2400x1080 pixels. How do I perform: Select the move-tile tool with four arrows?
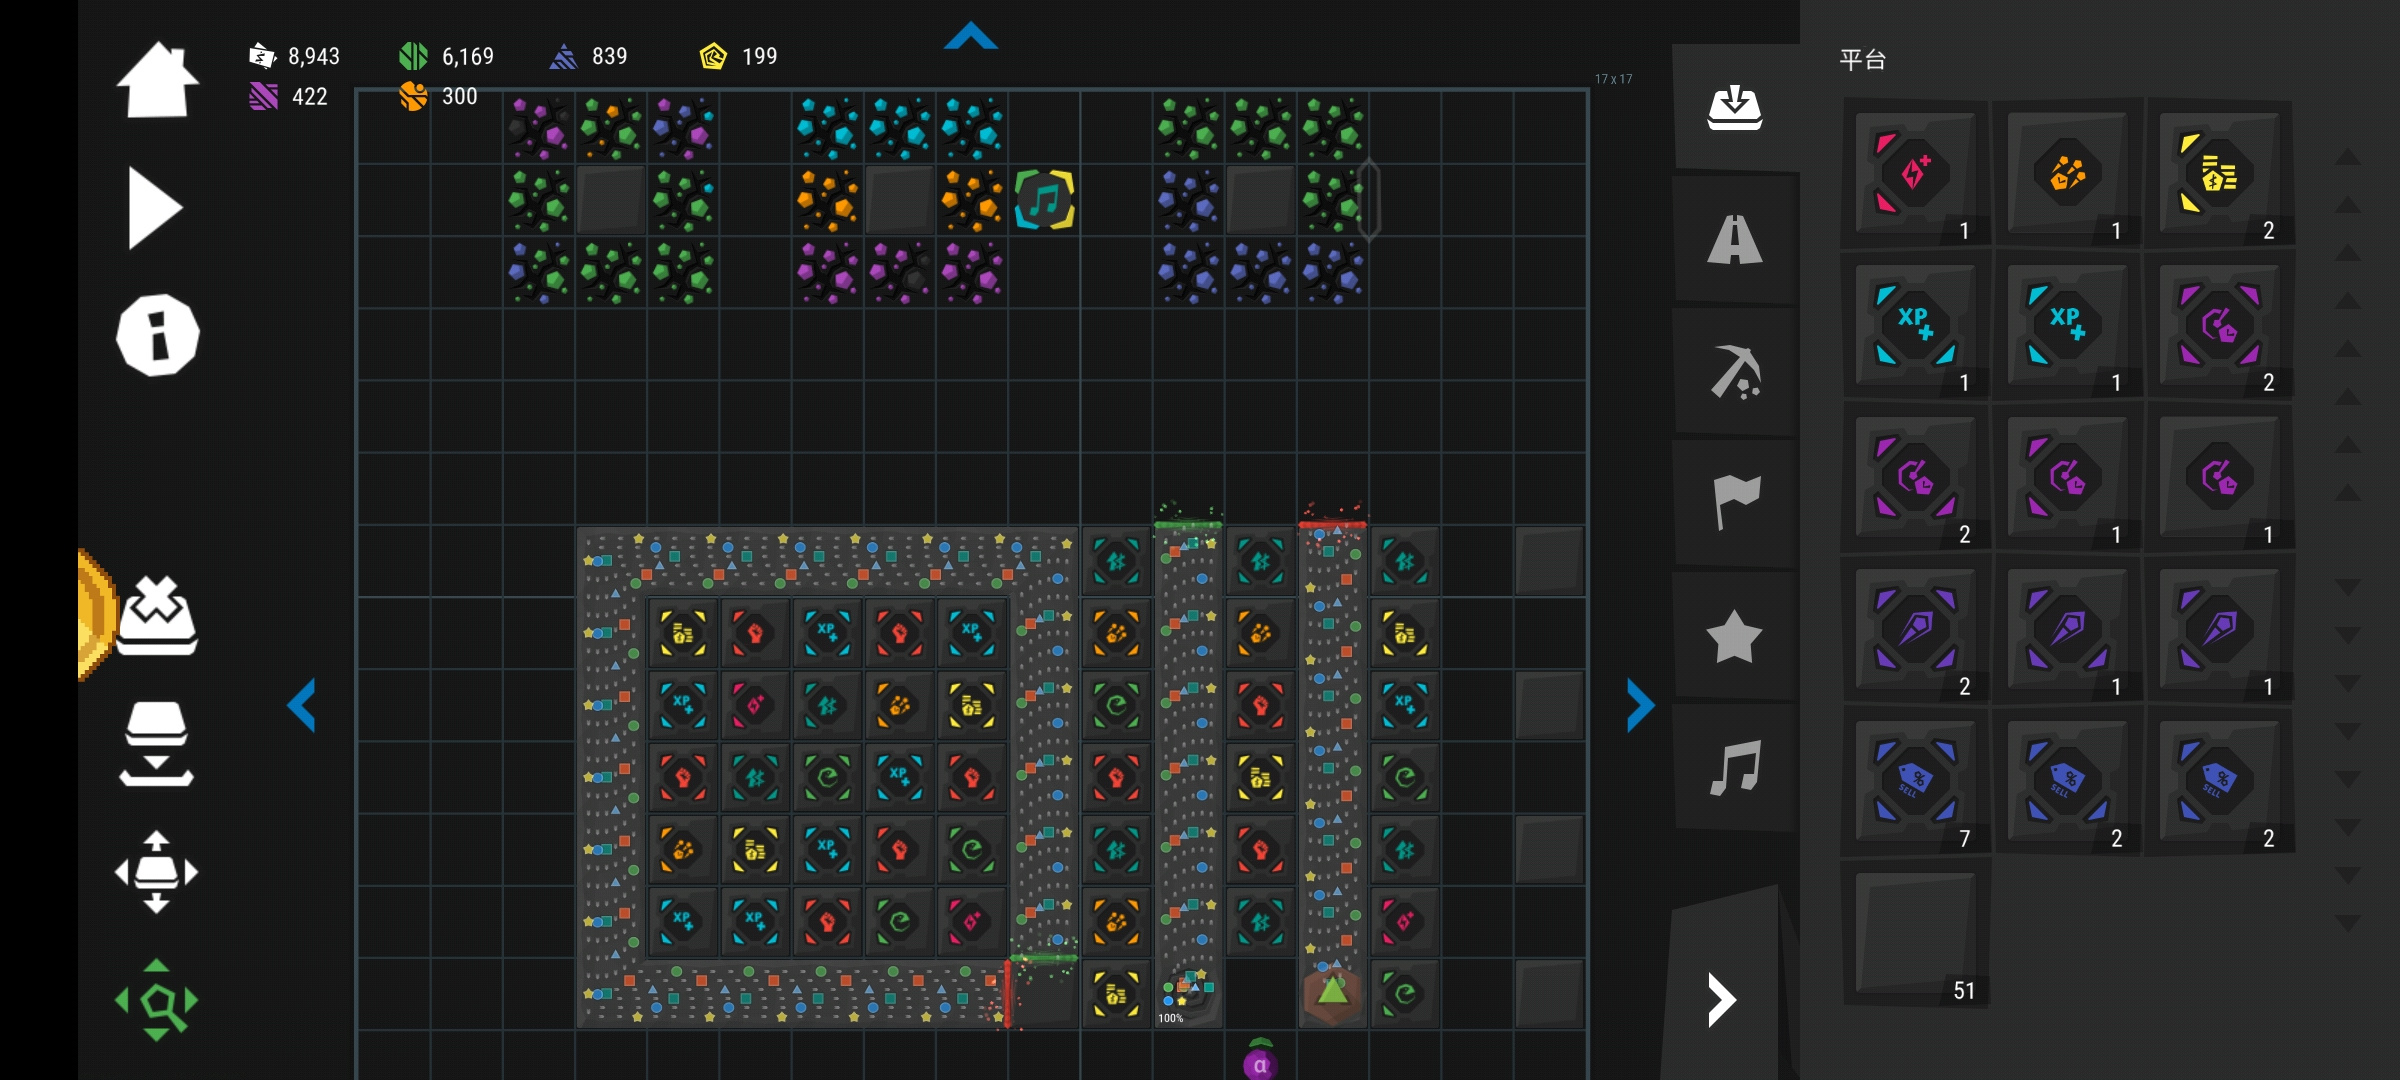[156, 872]
